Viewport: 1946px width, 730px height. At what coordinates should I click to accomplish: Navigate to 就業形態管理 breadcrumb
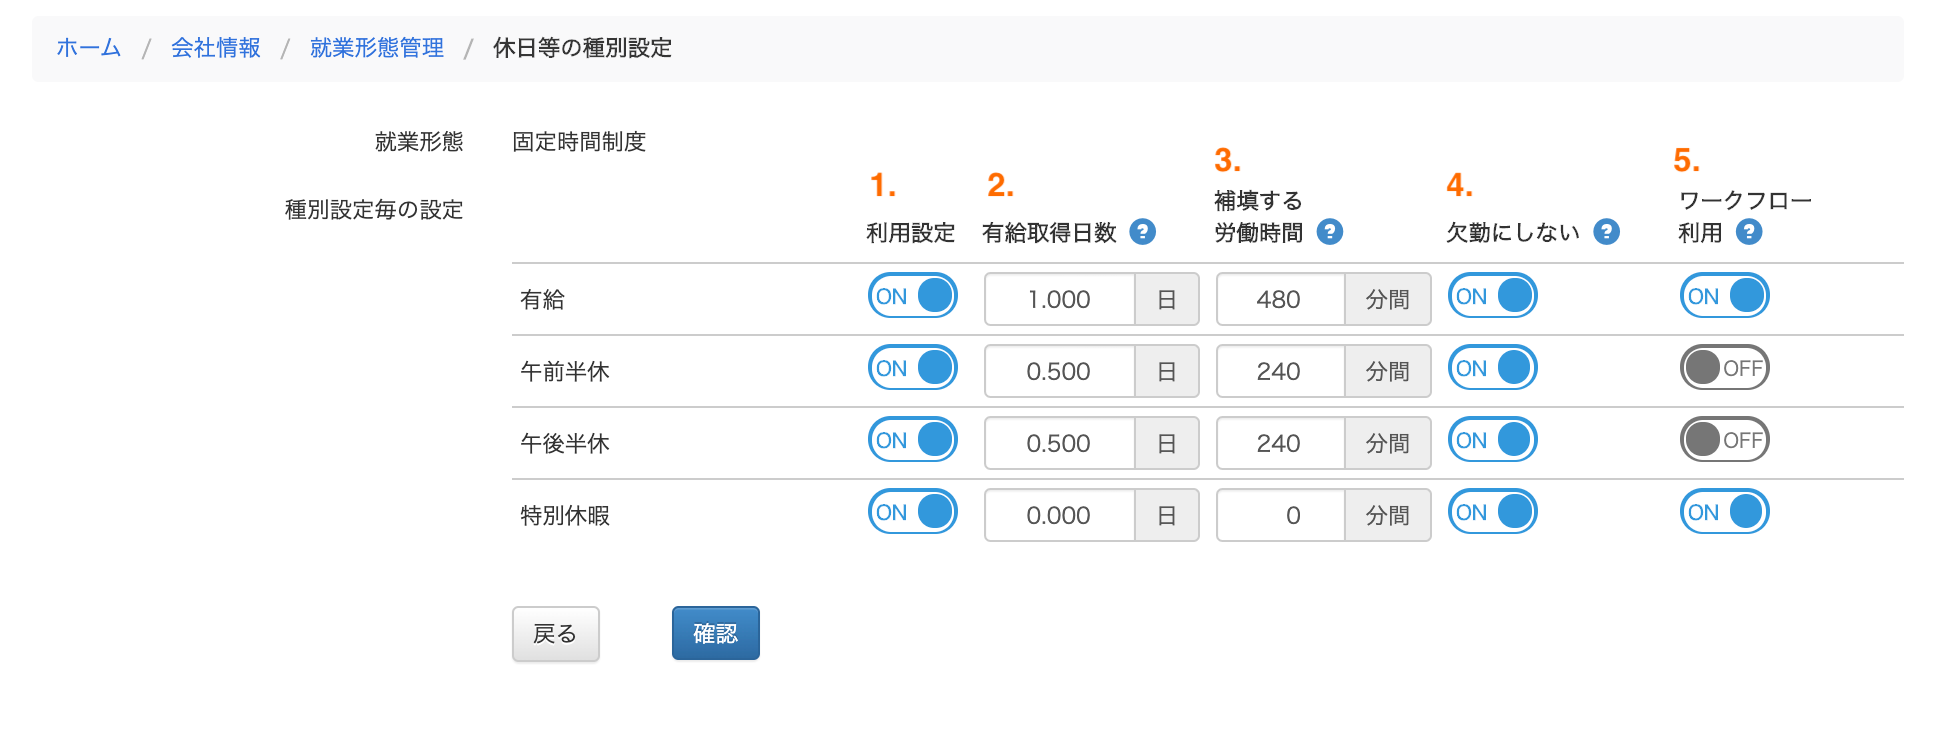(377, 48)
